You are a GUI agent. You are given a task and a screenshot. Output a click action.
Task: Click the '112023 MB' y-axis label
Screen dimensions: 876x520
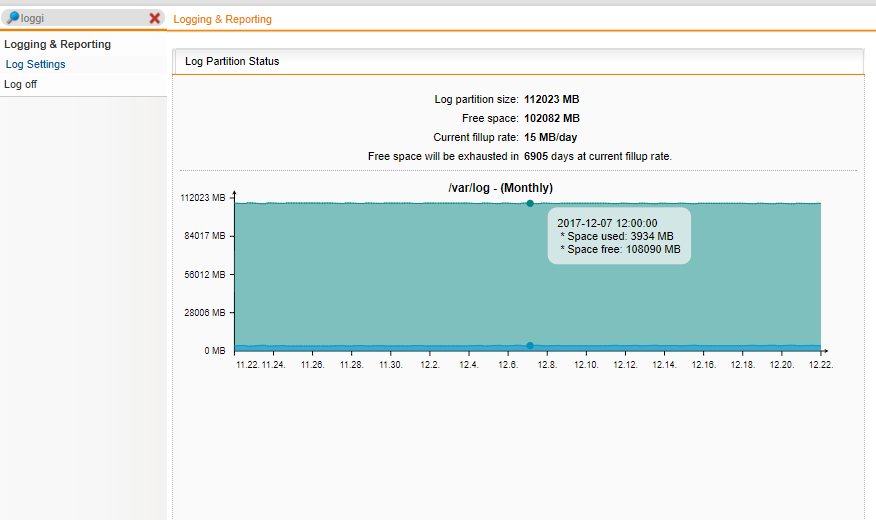point(203,198)
